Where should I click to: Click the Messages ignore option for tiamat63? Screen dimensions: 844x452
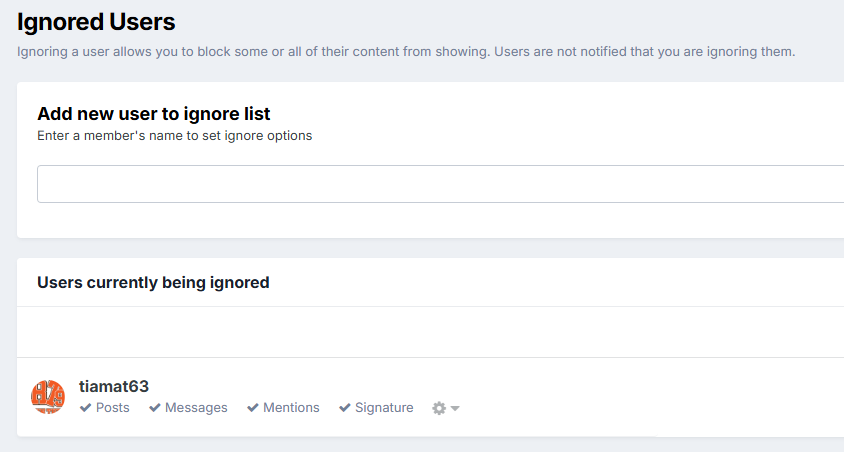[x=188, y=408]
